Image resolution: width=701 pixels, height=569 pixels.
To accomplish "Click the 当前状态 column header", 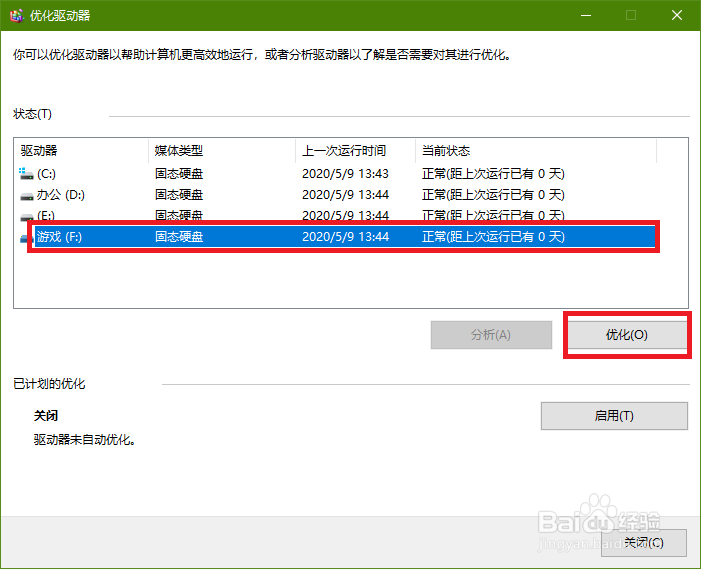I will [x=536, y=151].
